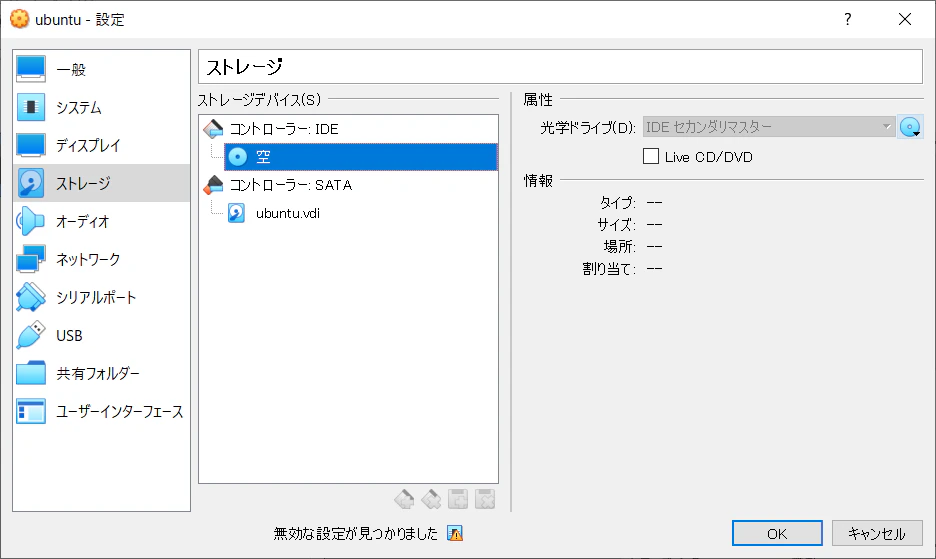The image size is (936, 559).
Task: Open the ディスプレイ settings category
Action: click(101, 145)
